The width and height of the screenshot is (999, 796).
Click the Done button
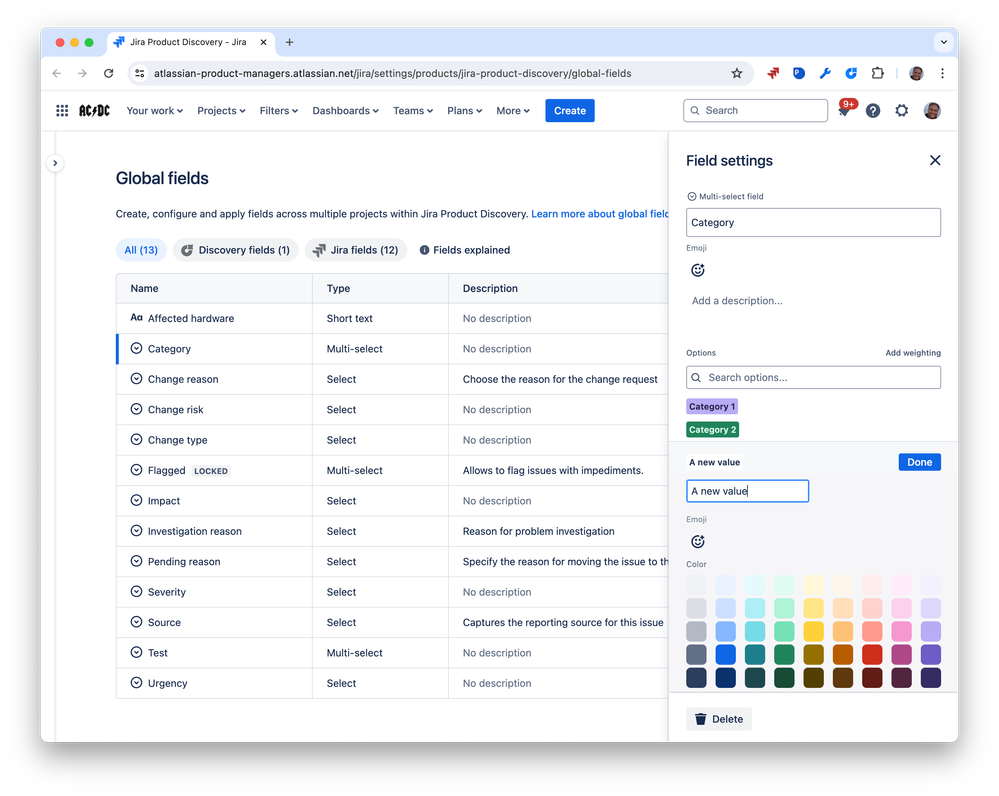tap(919, 462)
